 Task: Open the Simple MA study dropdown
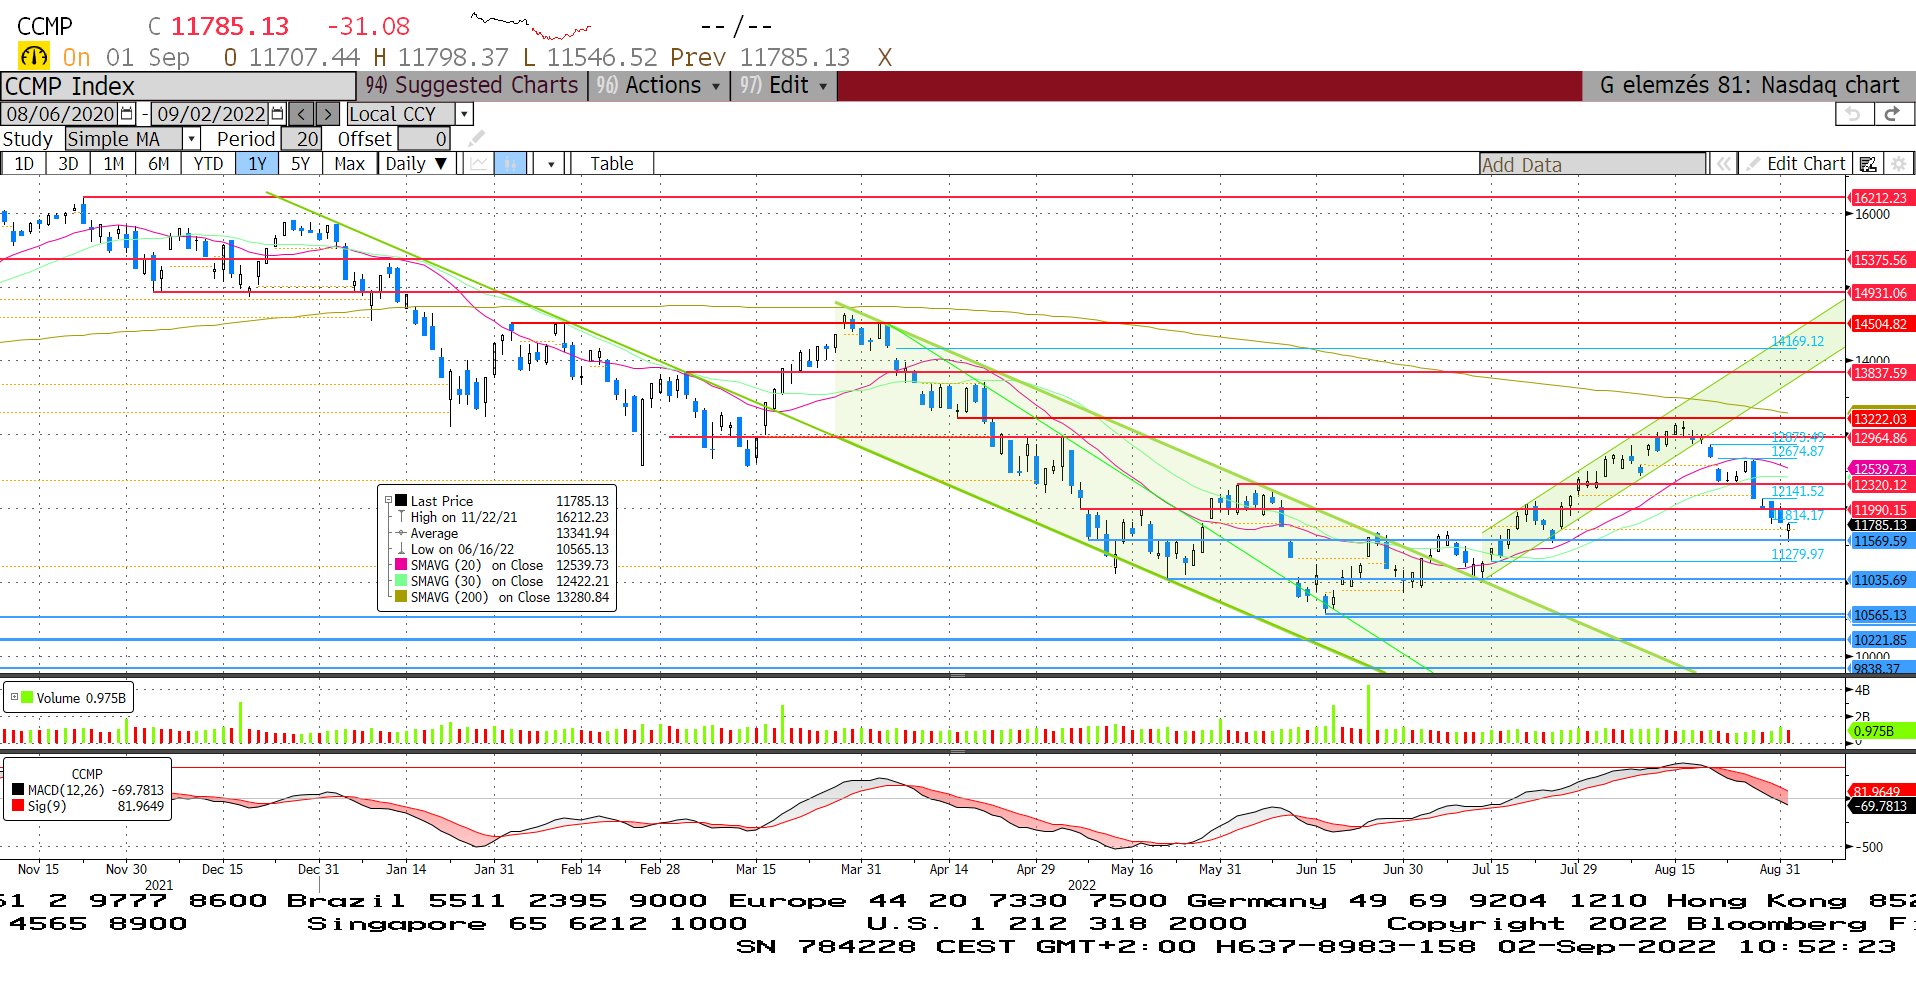click(x=191, y=139)
